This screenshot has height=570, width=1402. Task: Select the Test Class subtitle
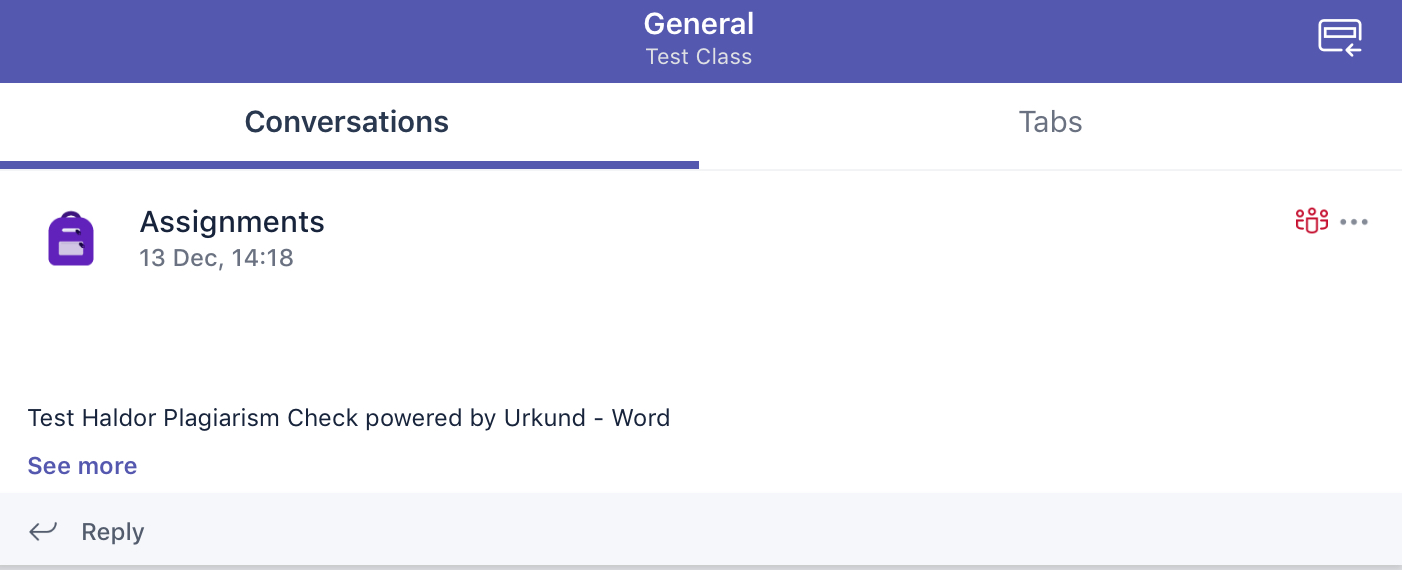pos(699,57)
